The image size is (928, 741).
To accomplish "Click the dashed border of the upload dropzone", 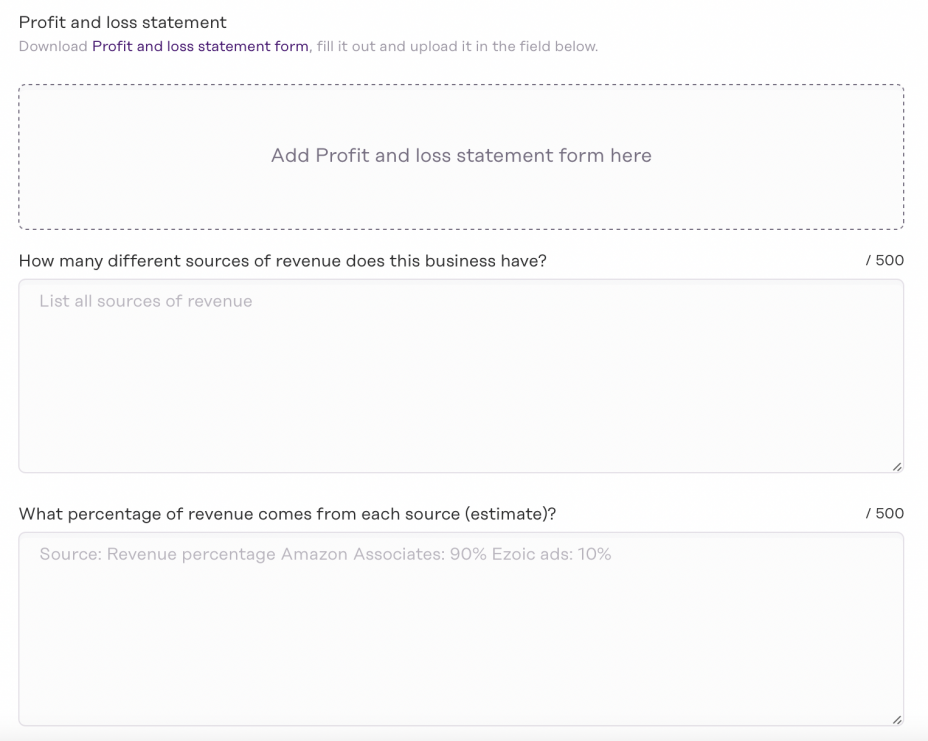I will pos(460,87).
